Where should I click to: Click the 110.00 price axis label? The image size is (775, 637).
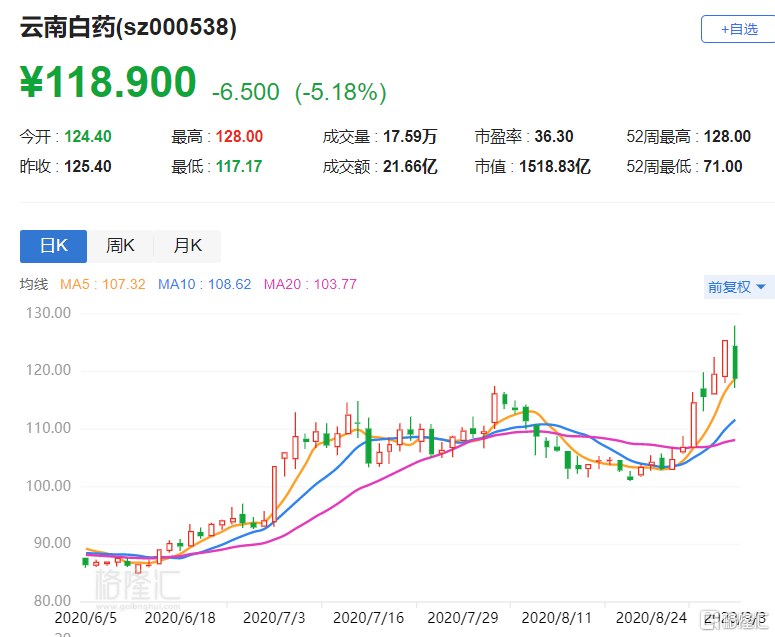(48, 428)
